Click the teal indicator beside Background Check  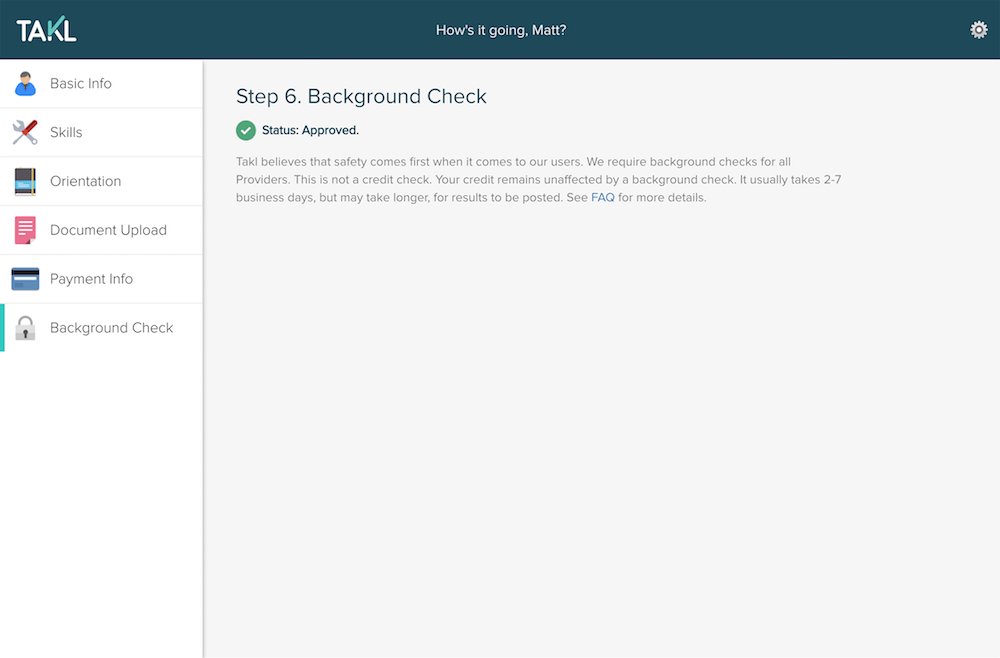tap(2, 328)
